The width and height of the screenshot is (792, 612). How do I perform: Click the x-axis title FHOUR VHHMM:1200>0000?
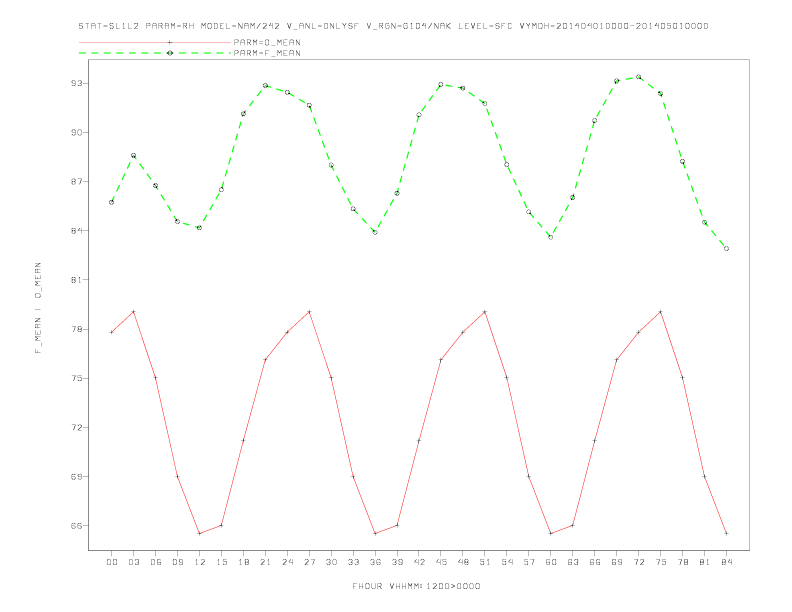pyautogui.click(x=416, y=586)
